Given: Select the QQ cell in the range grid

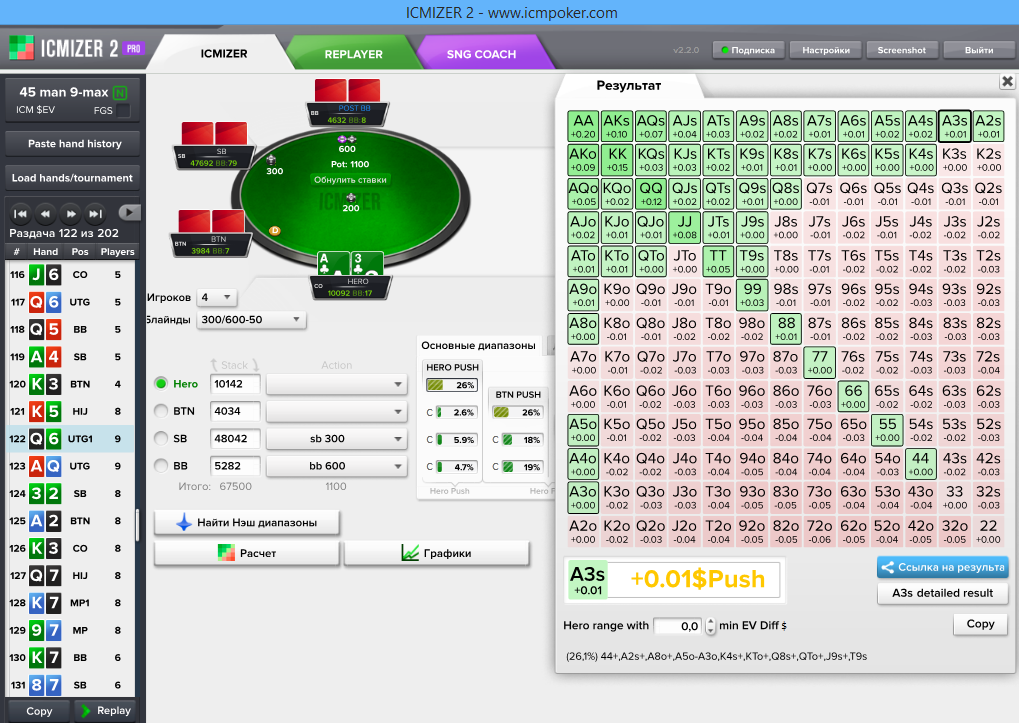Looking at the screenshot, I should point(651,194).
